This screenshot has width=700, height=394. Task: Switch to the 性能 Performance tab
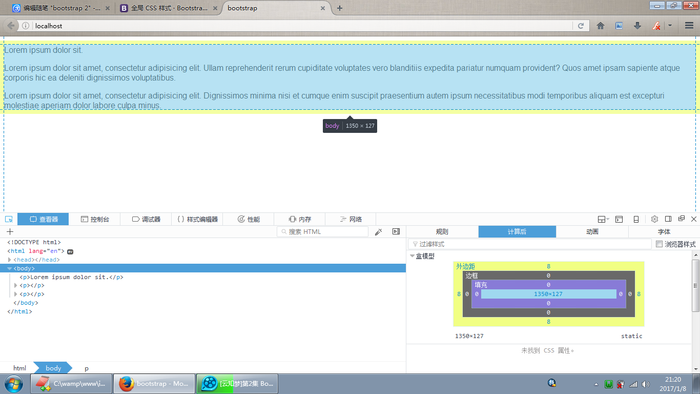click(x=249, y=219)
